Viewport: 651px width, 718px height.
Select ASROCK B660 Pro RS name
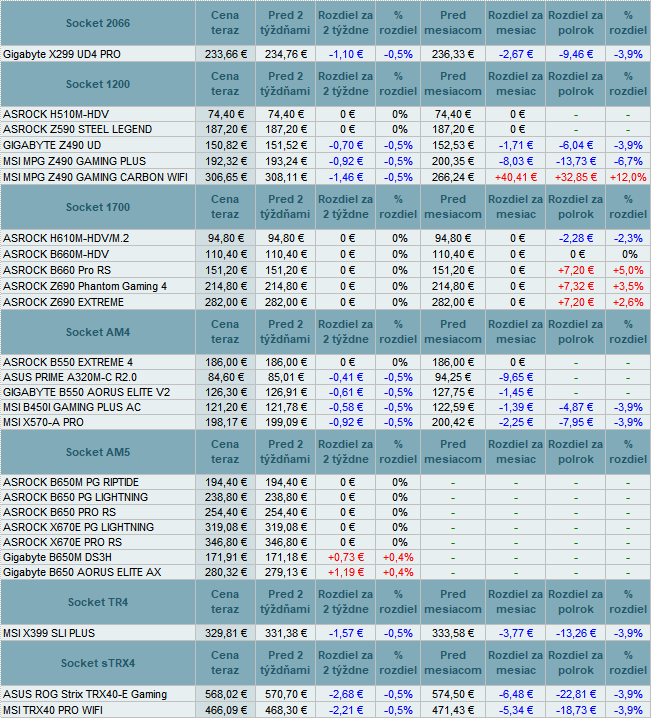click(57, 270)
